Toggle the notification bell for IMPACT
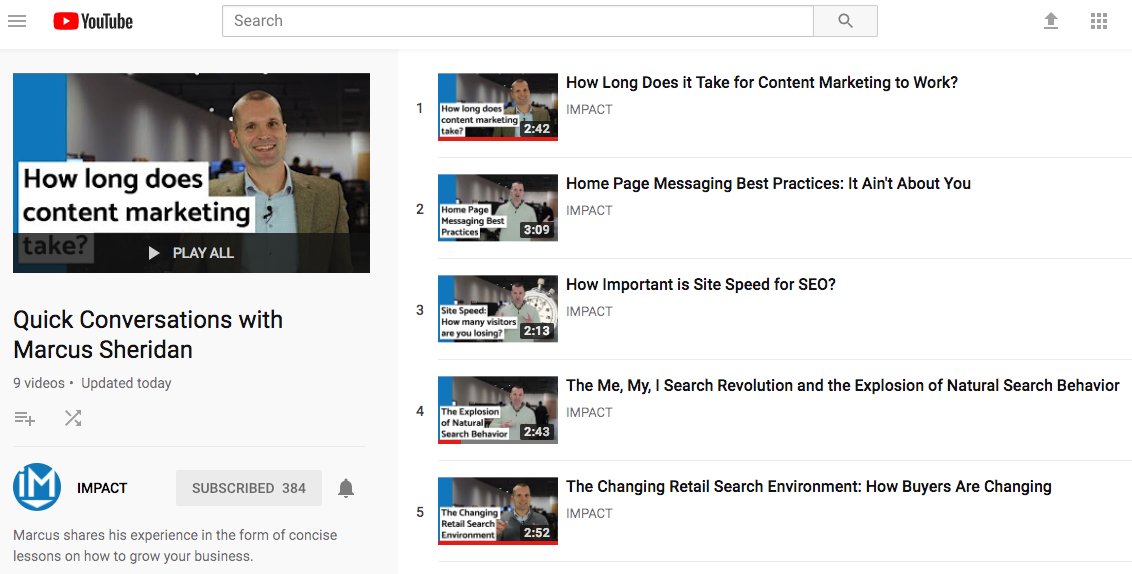The width and height of the screenshot is (1132, 574). pos(346,488)
